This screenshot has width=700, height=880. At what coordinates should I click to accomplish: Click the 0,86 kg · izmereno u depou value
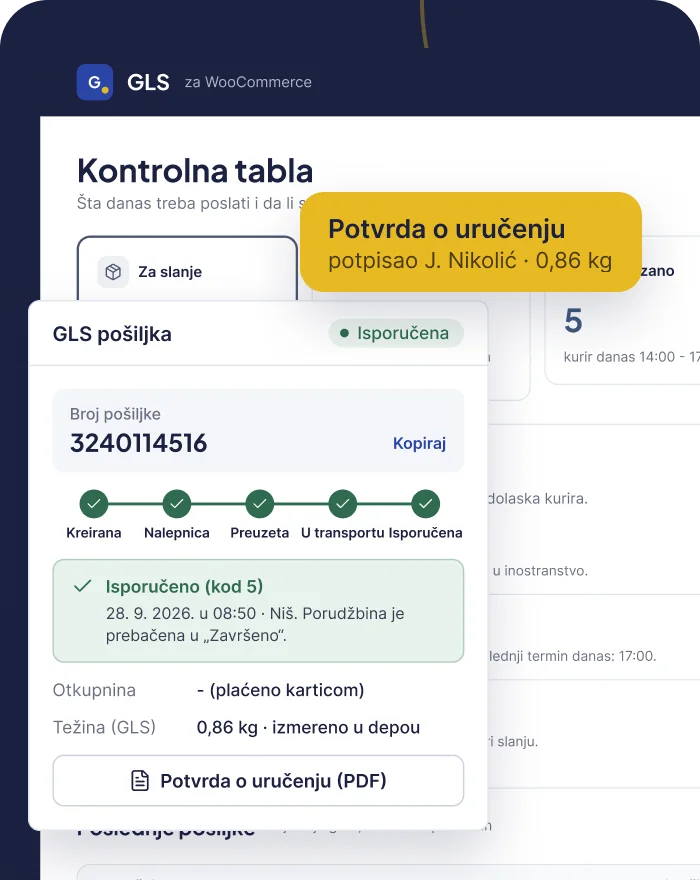[308, 727]
